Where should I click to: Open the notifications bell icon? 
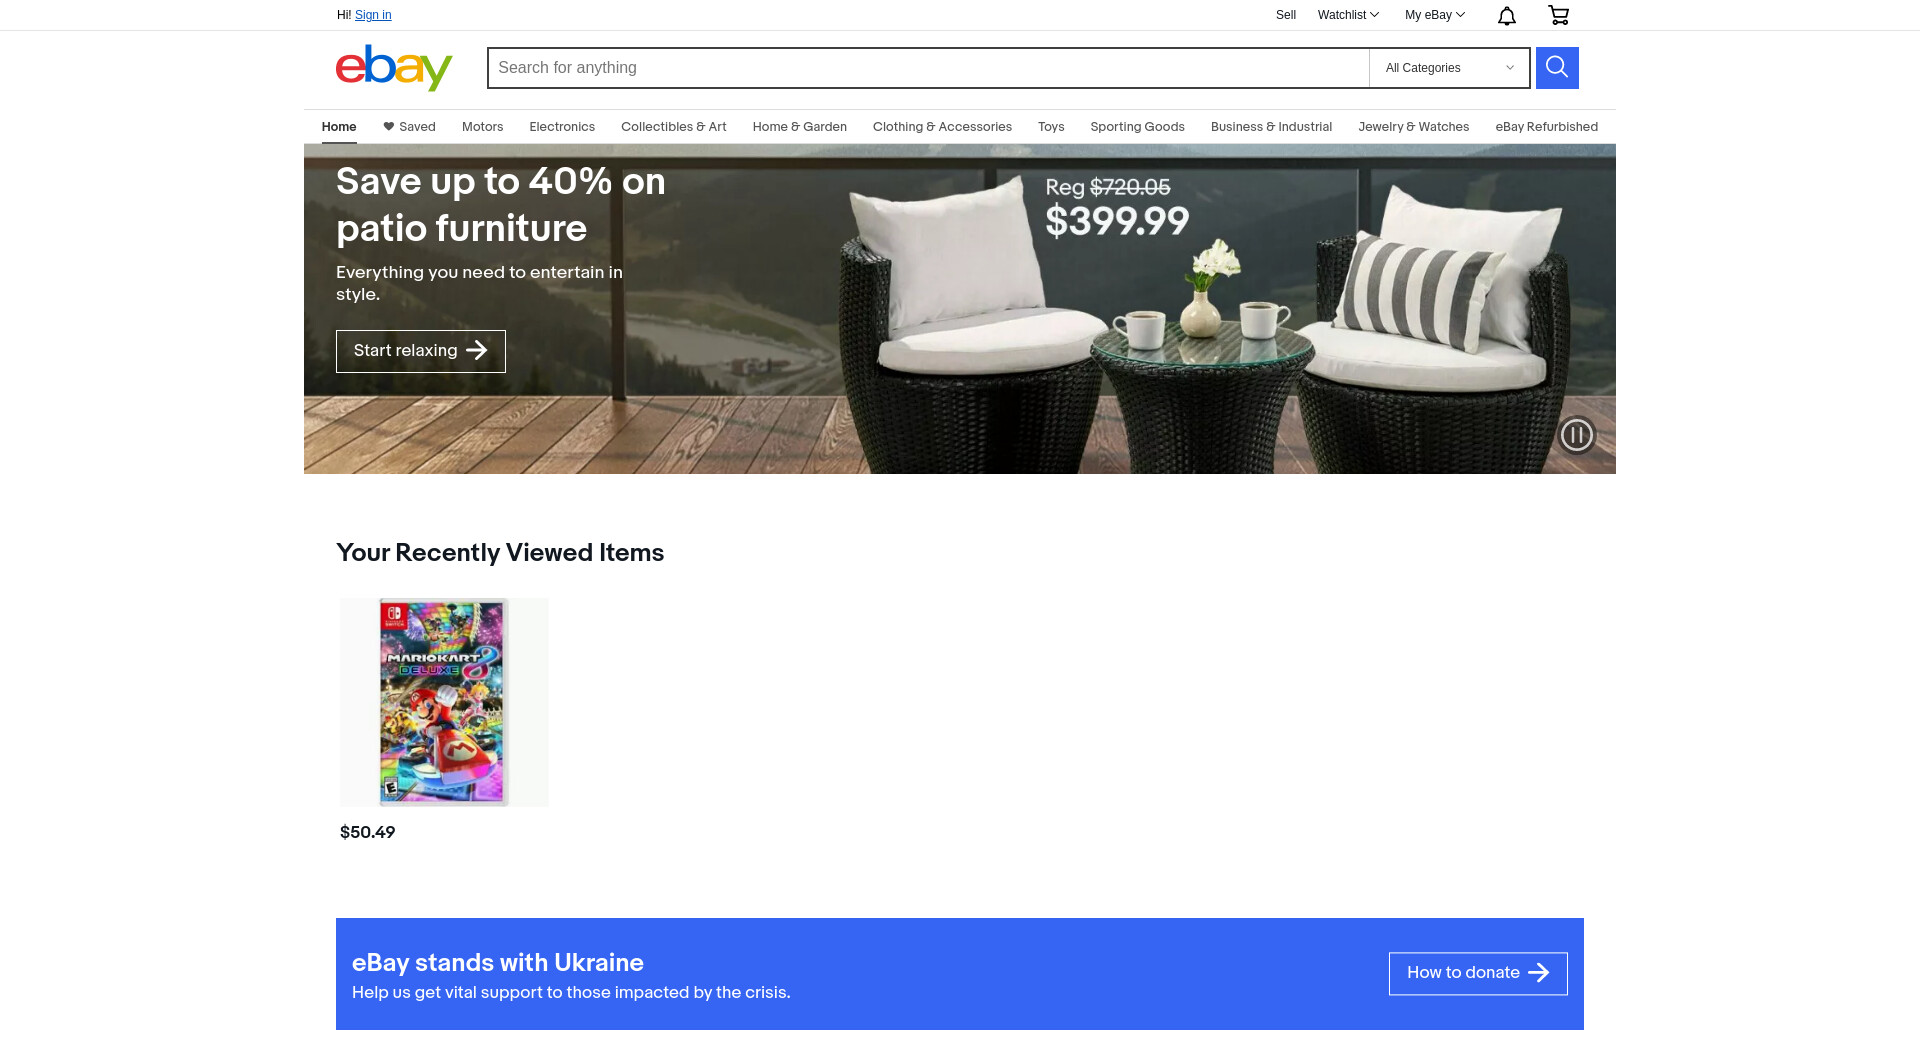click(1507, 15)
